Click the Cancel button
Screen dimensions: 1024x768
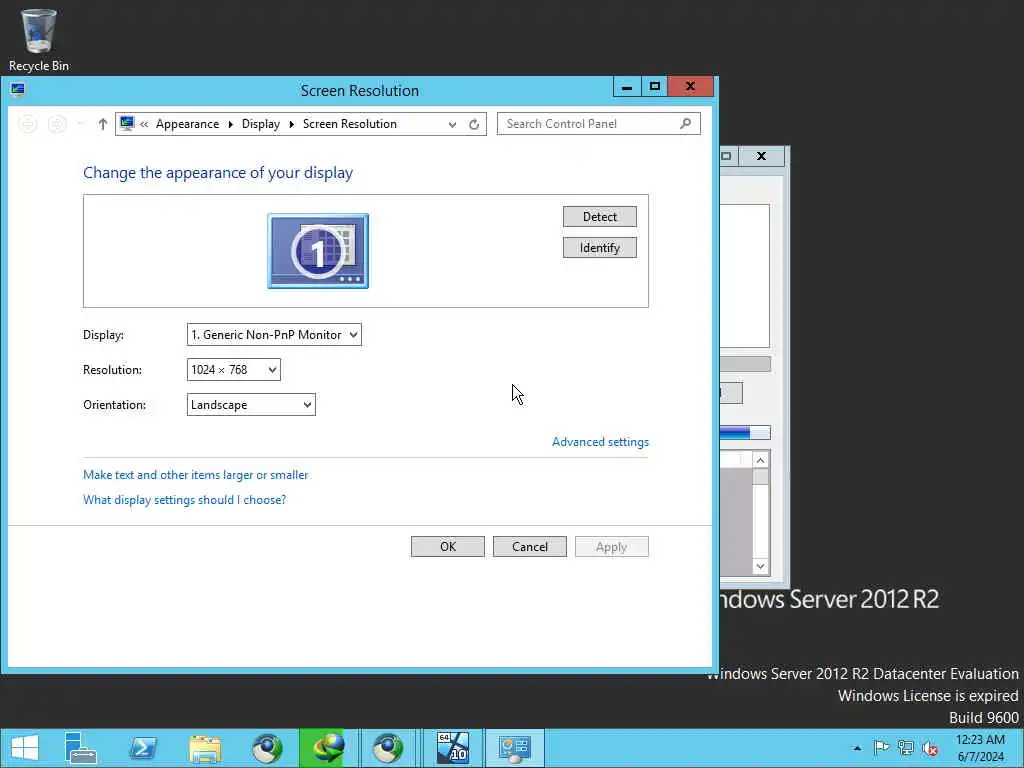coord(530,547)
